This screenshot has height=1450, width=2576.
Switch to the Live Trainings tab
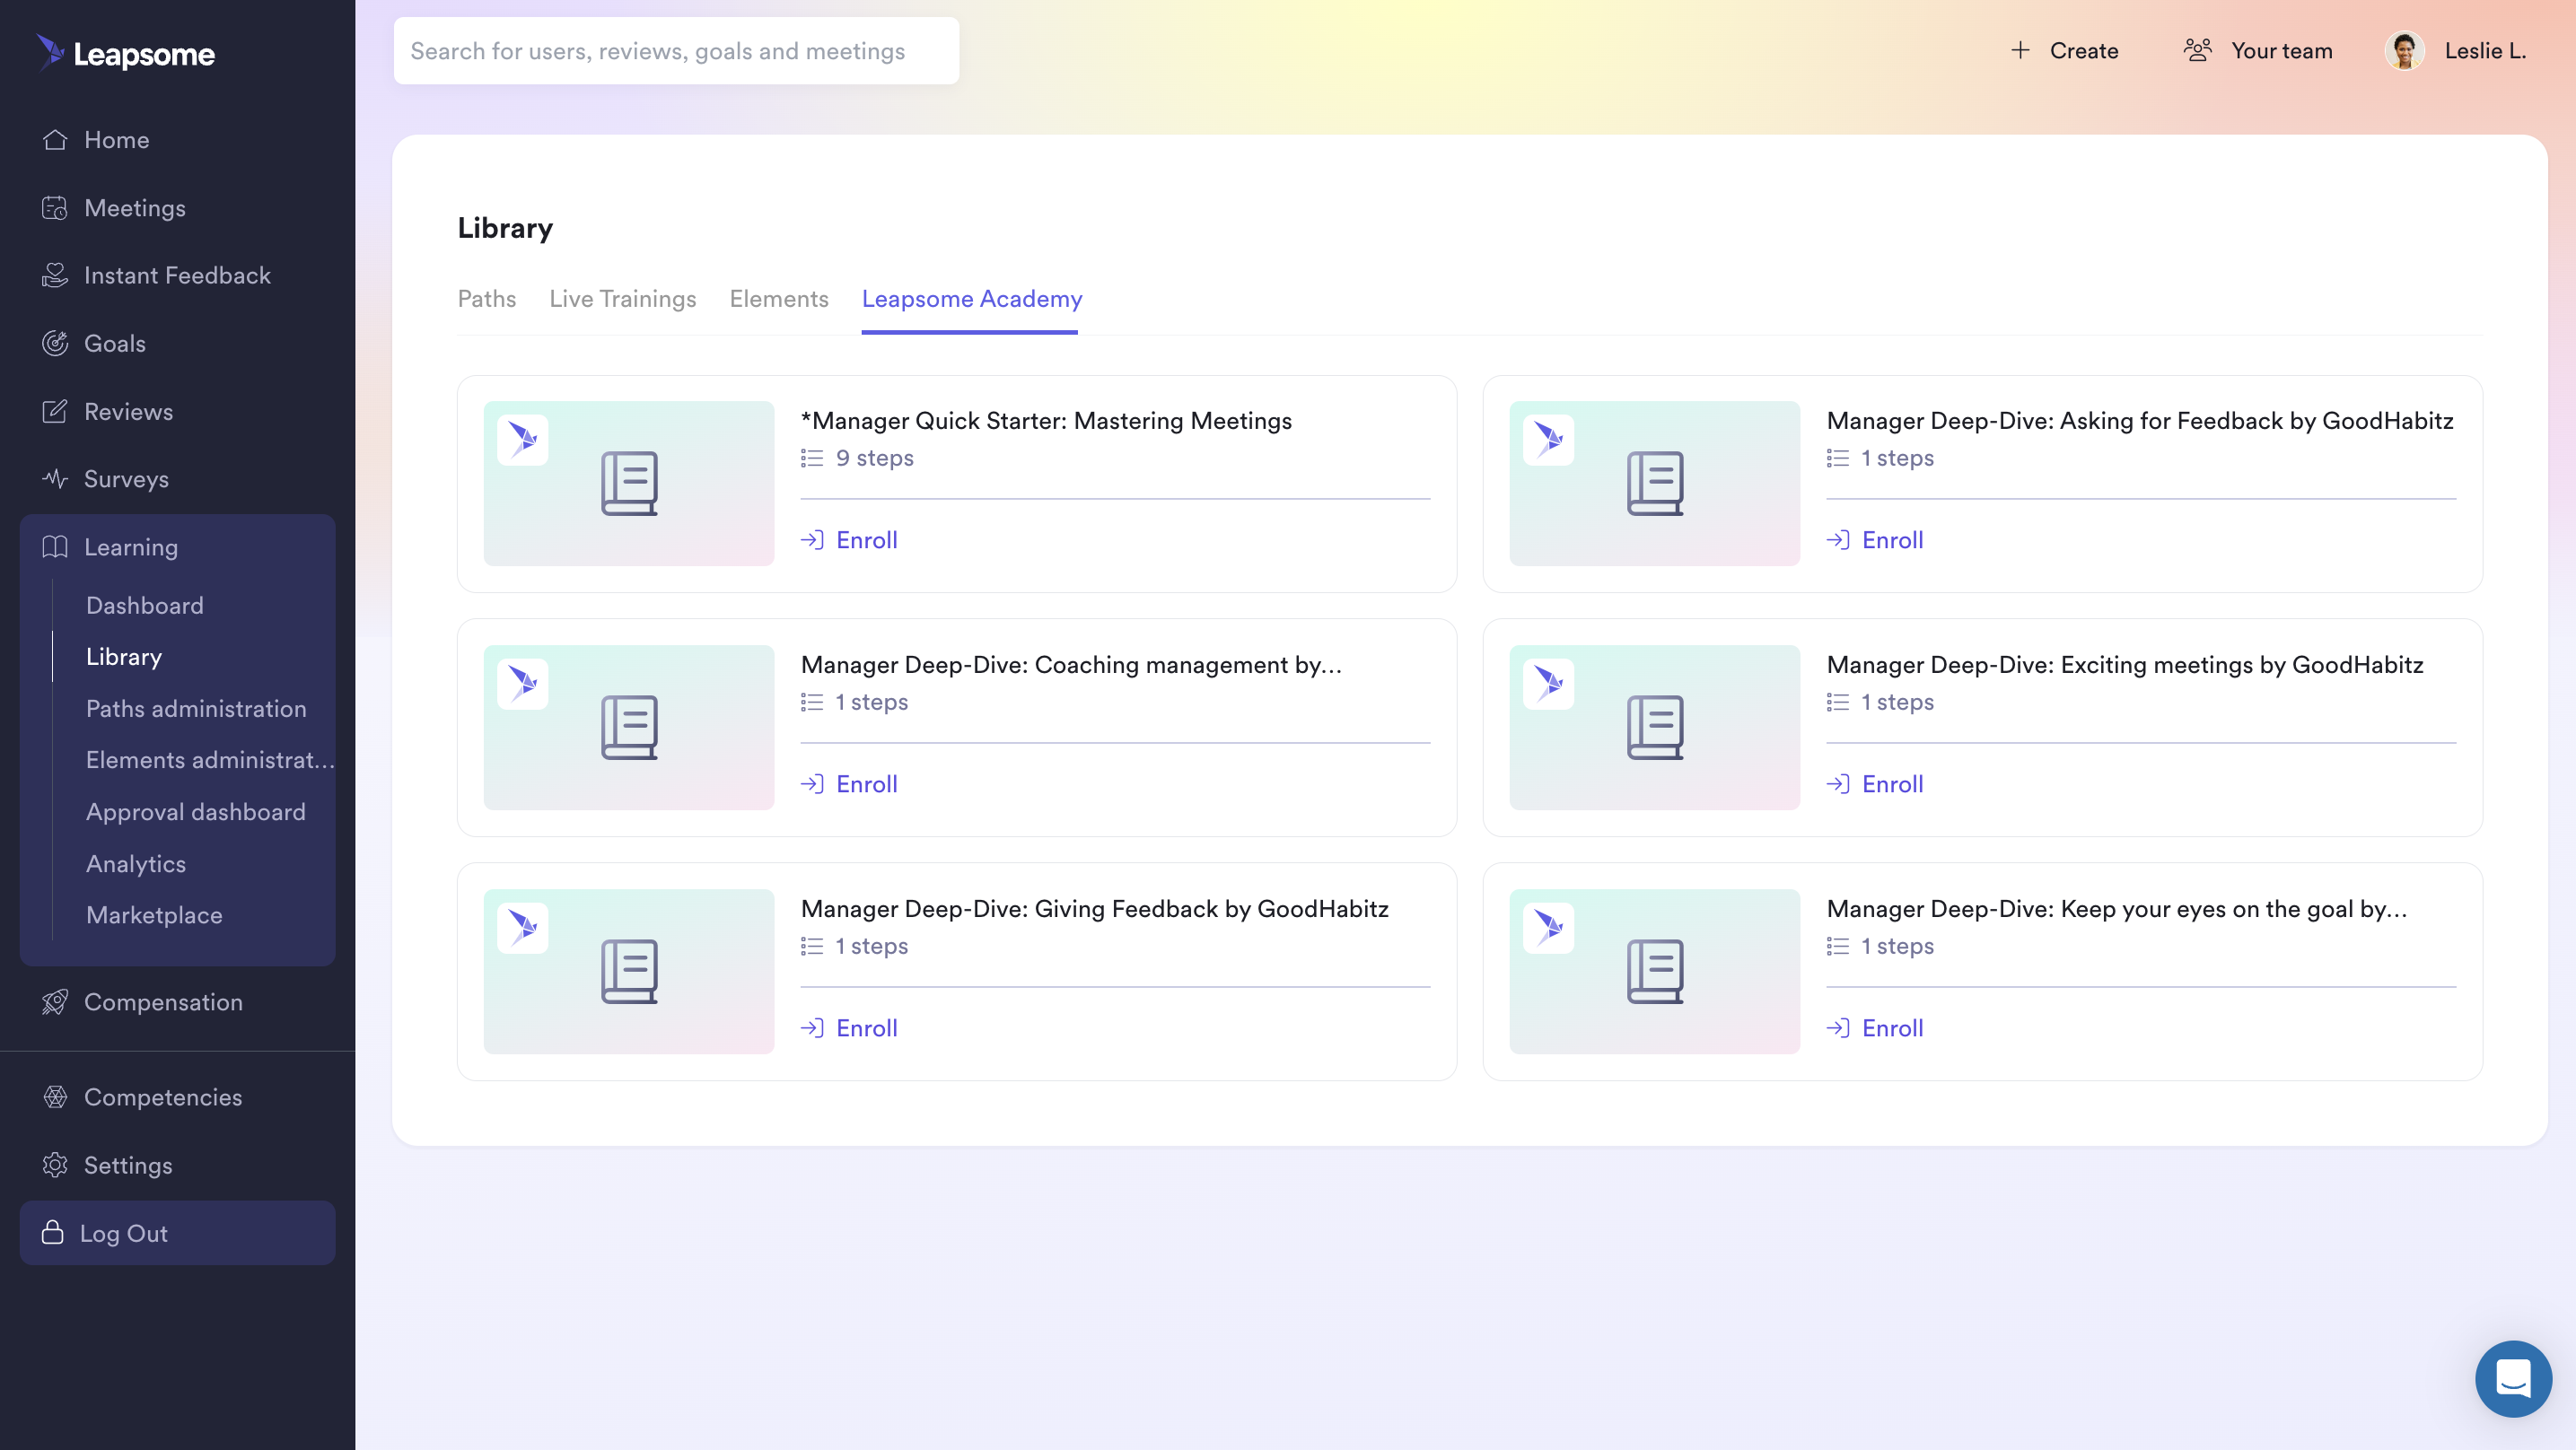point(623,299)
